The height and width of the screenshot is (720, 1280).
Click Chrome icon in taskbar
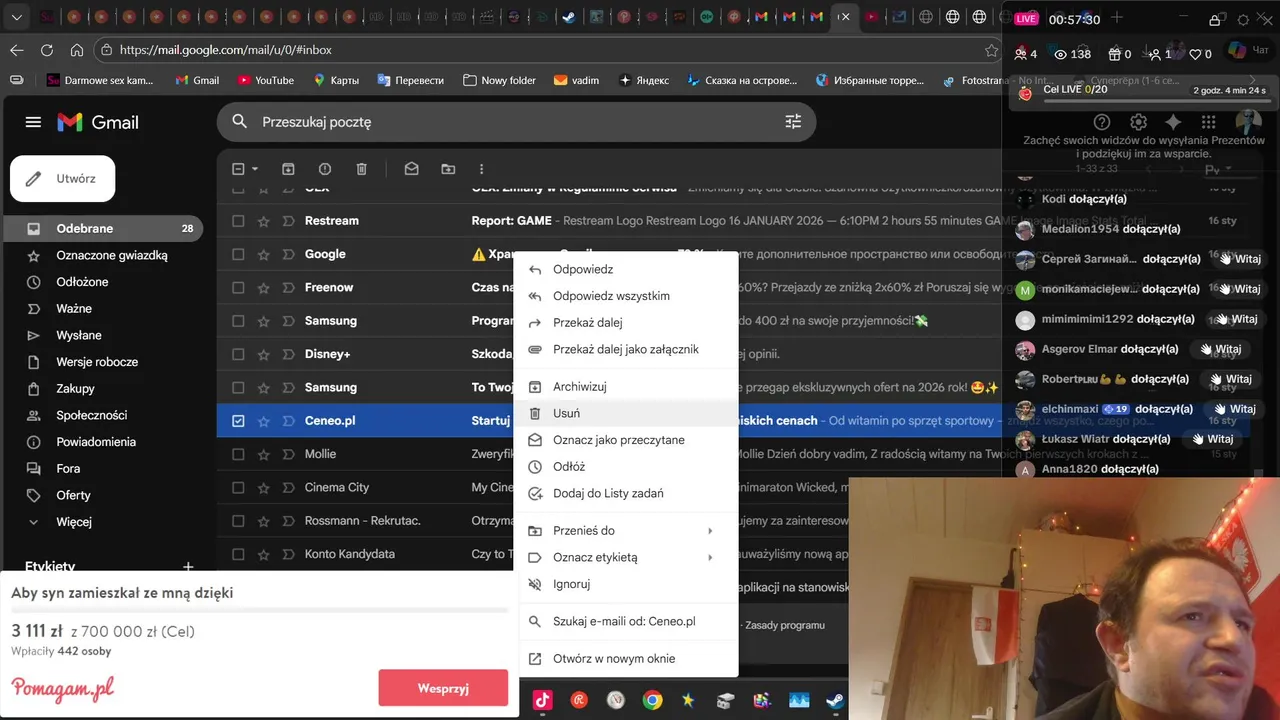[x=652, y=700]
